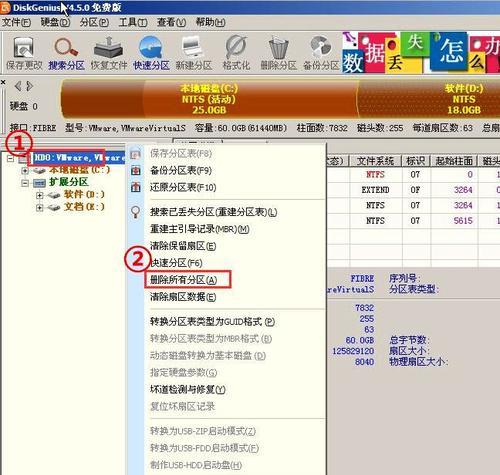Click the 保存更改 toolbar icon
This screenshot has height=475, width=500.
pyautogui.click(x=24, y=53)
